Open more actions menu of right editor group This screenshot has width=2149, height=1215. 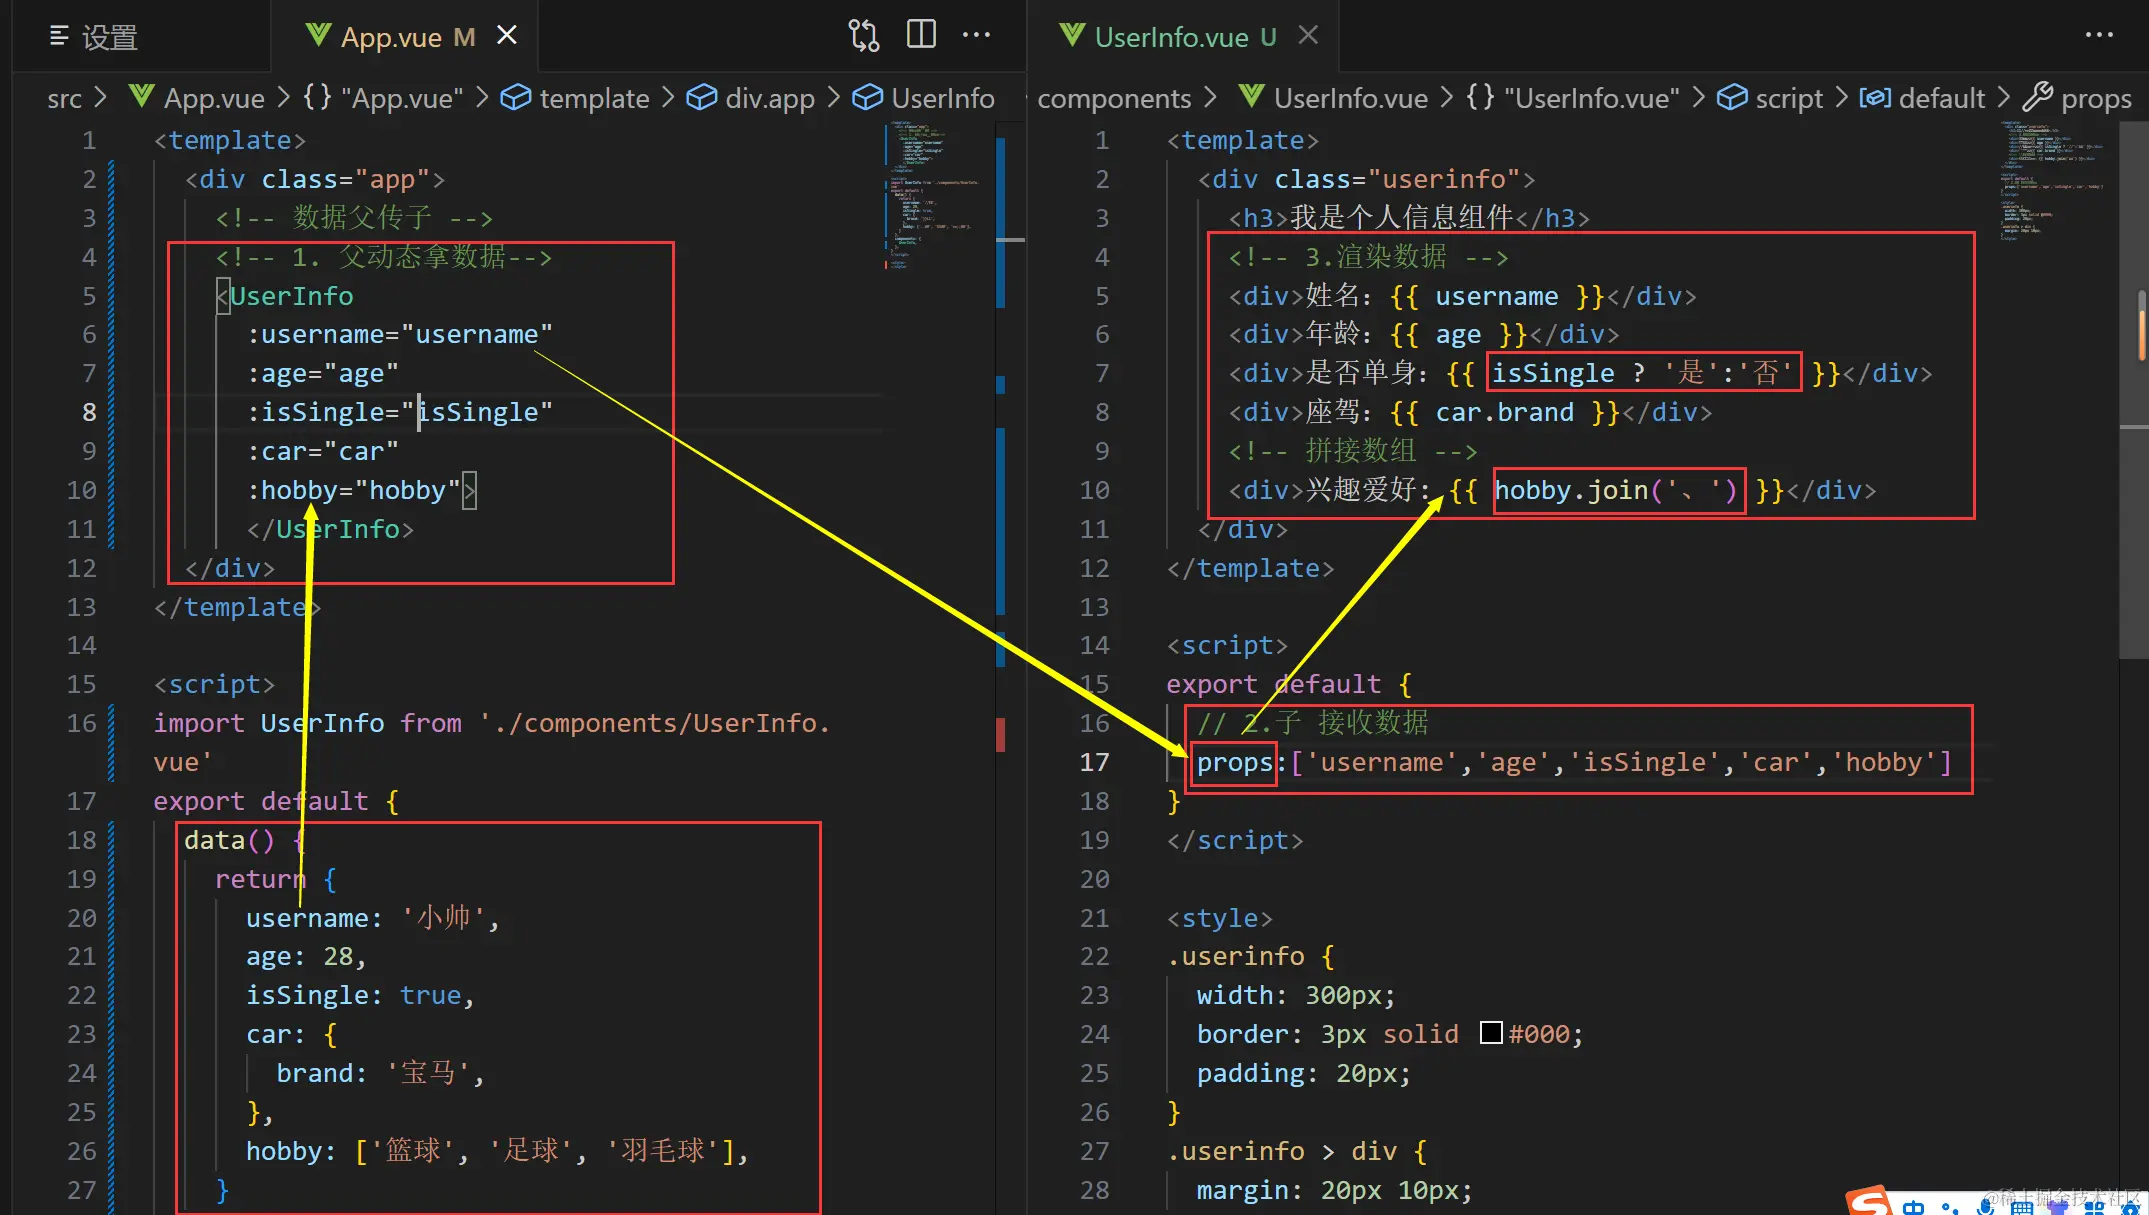[x=2099, y=35]
